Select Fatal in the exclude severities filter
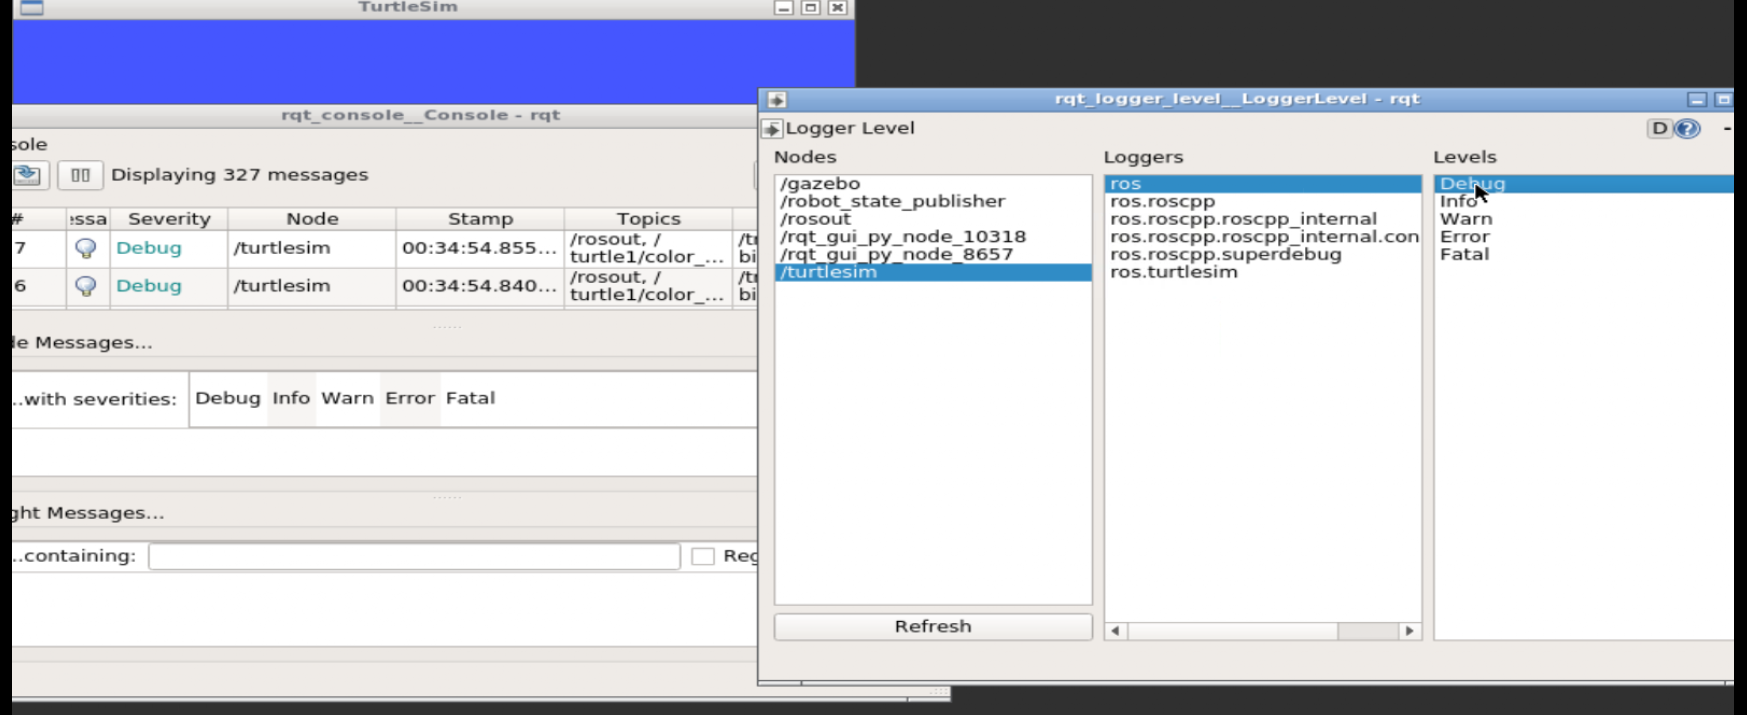The image size is (1747, 715). point(470,398)
